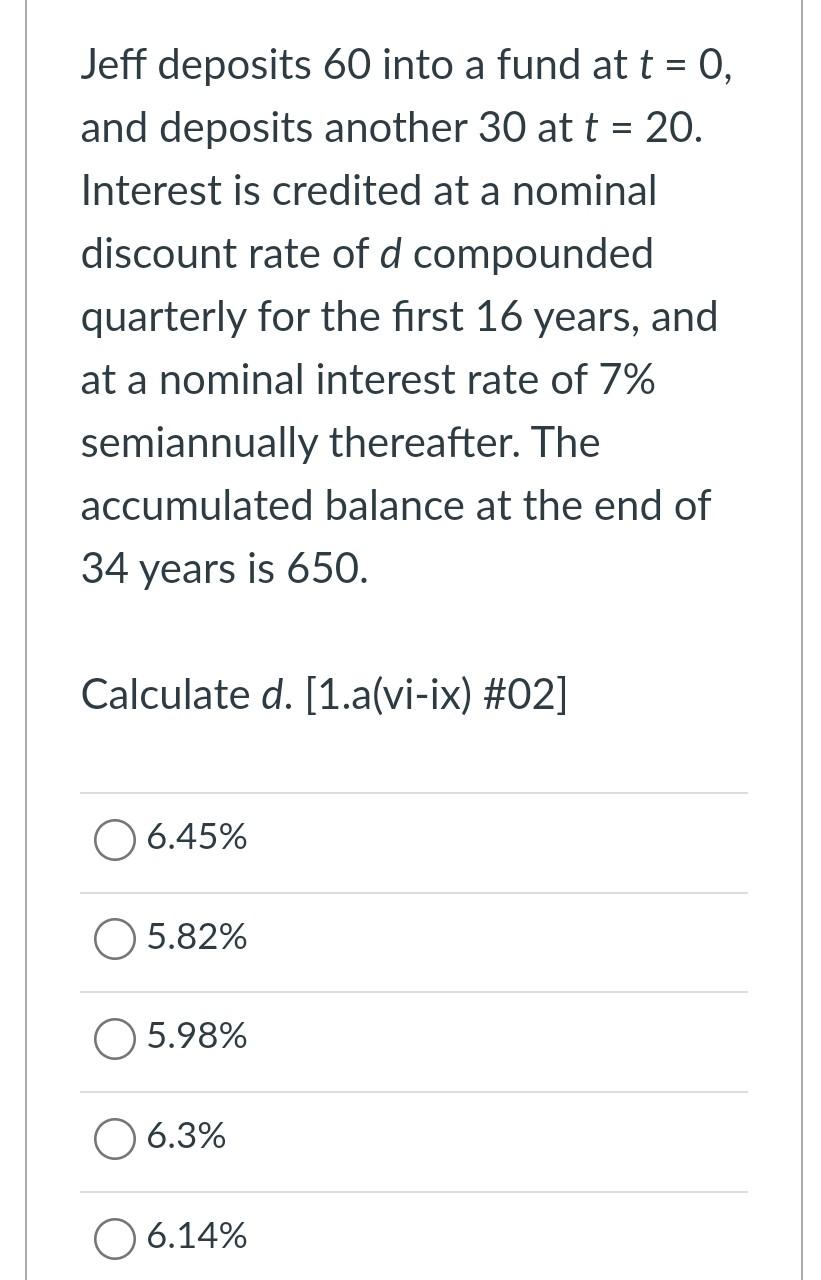This screenshot has width=821, height=1280.
Task: Click the 6.14% answer label text
Action: (x=197, y=1237)
